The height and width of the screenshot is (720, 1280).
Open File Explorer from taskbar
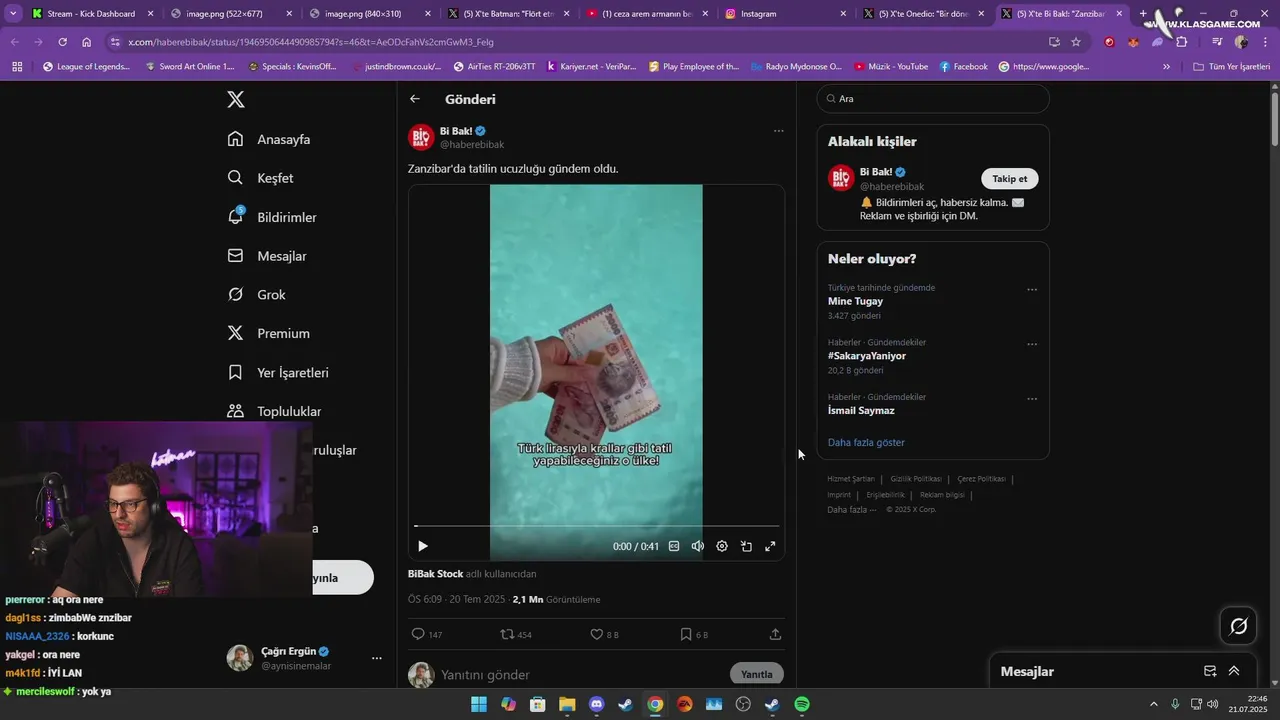[x=567, y=704]
